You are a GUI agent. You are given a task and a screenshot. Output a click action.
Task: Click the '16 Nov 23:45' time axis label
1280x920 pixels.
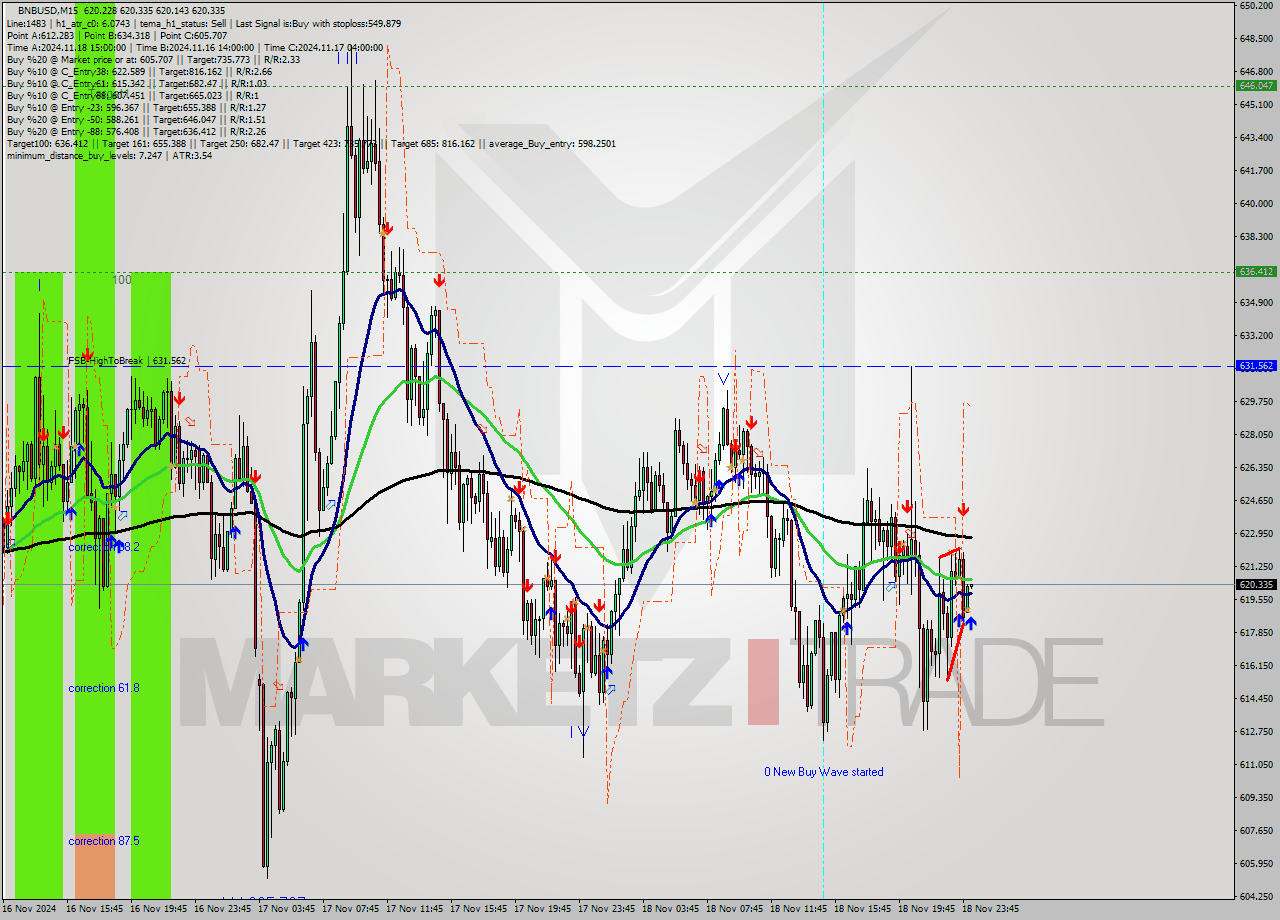click(221, 909)
